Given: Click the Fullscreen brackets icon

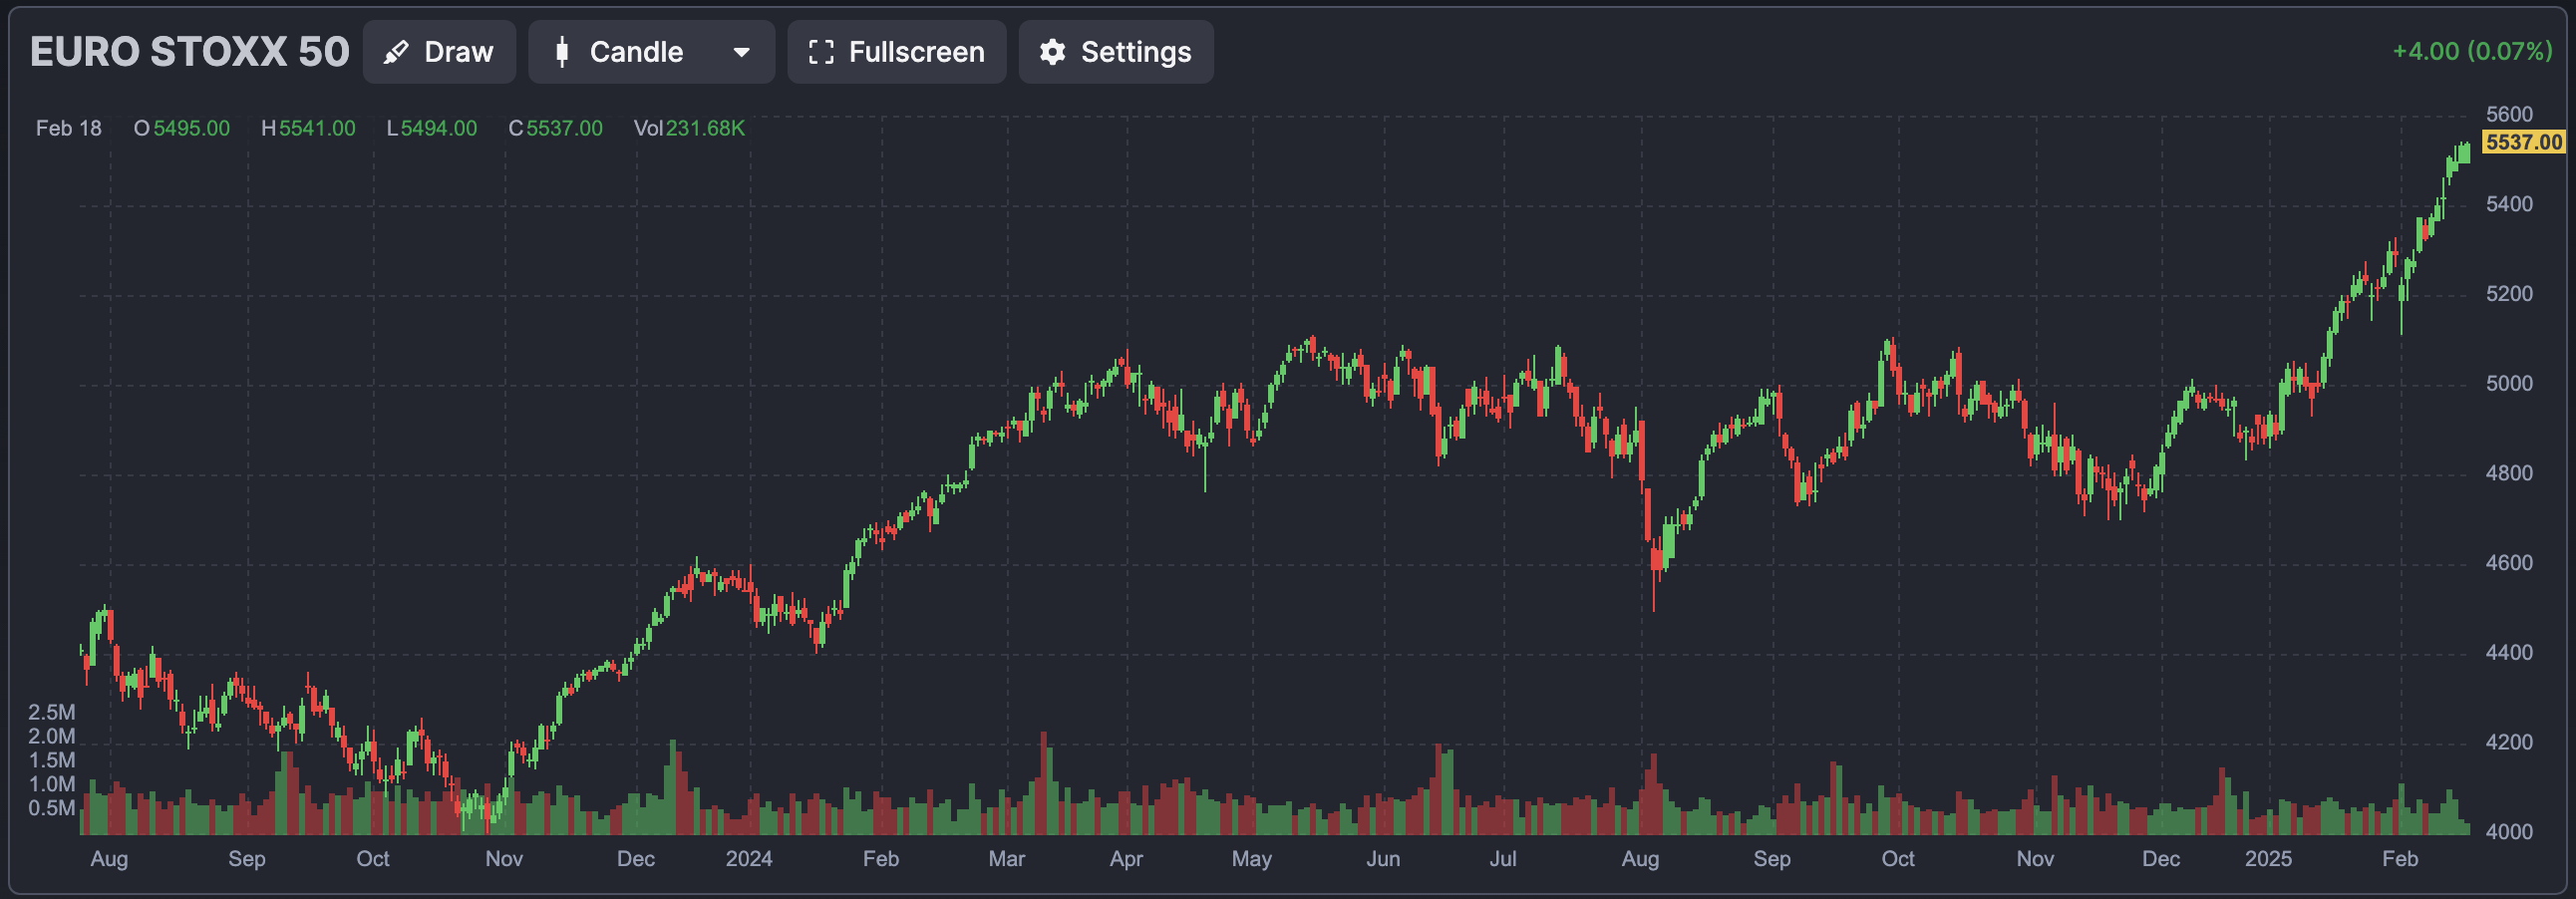Looking at the screenshot, I should pyautogui.click(x=821, y=52).
